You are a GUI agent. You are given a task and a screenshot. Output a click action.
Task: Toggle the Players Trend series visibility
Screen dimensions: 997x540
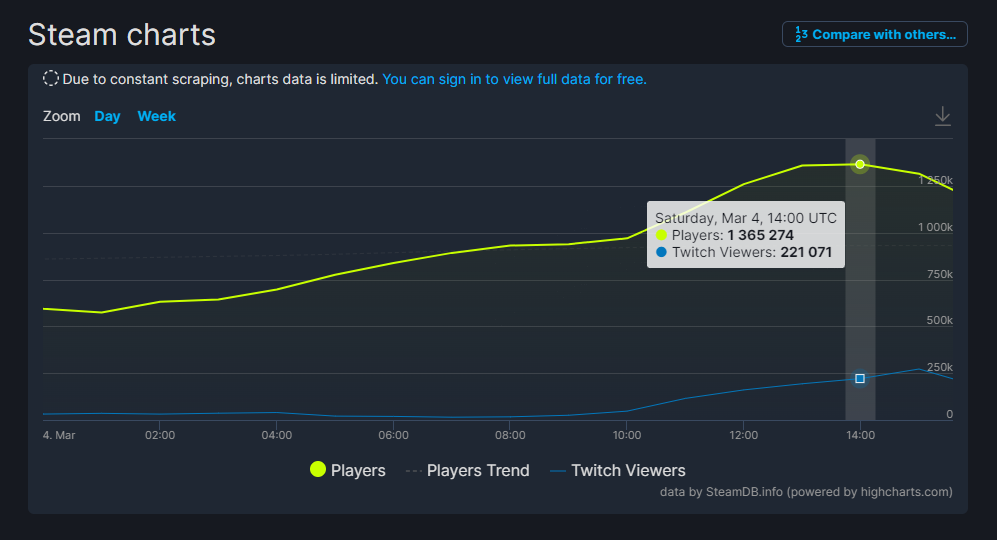[467, 470]
